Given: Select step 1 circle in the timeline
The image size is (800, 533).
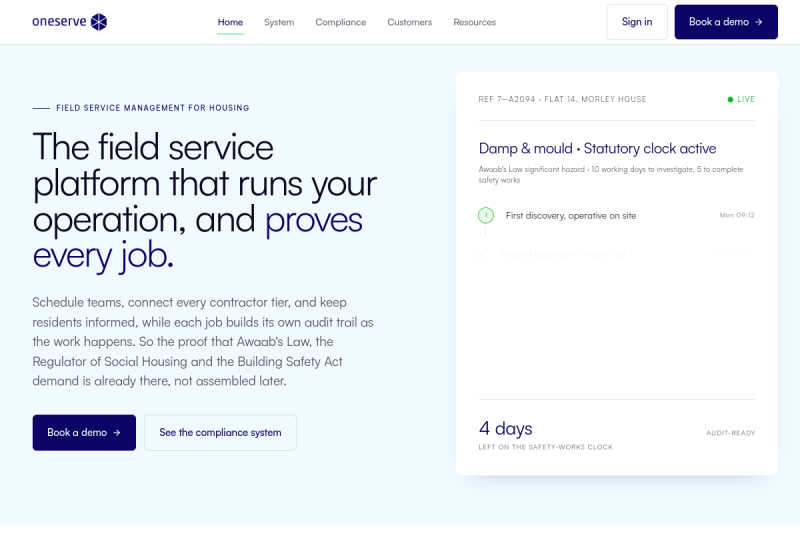Looking at the screenshot, I should [x=486, y=215].
